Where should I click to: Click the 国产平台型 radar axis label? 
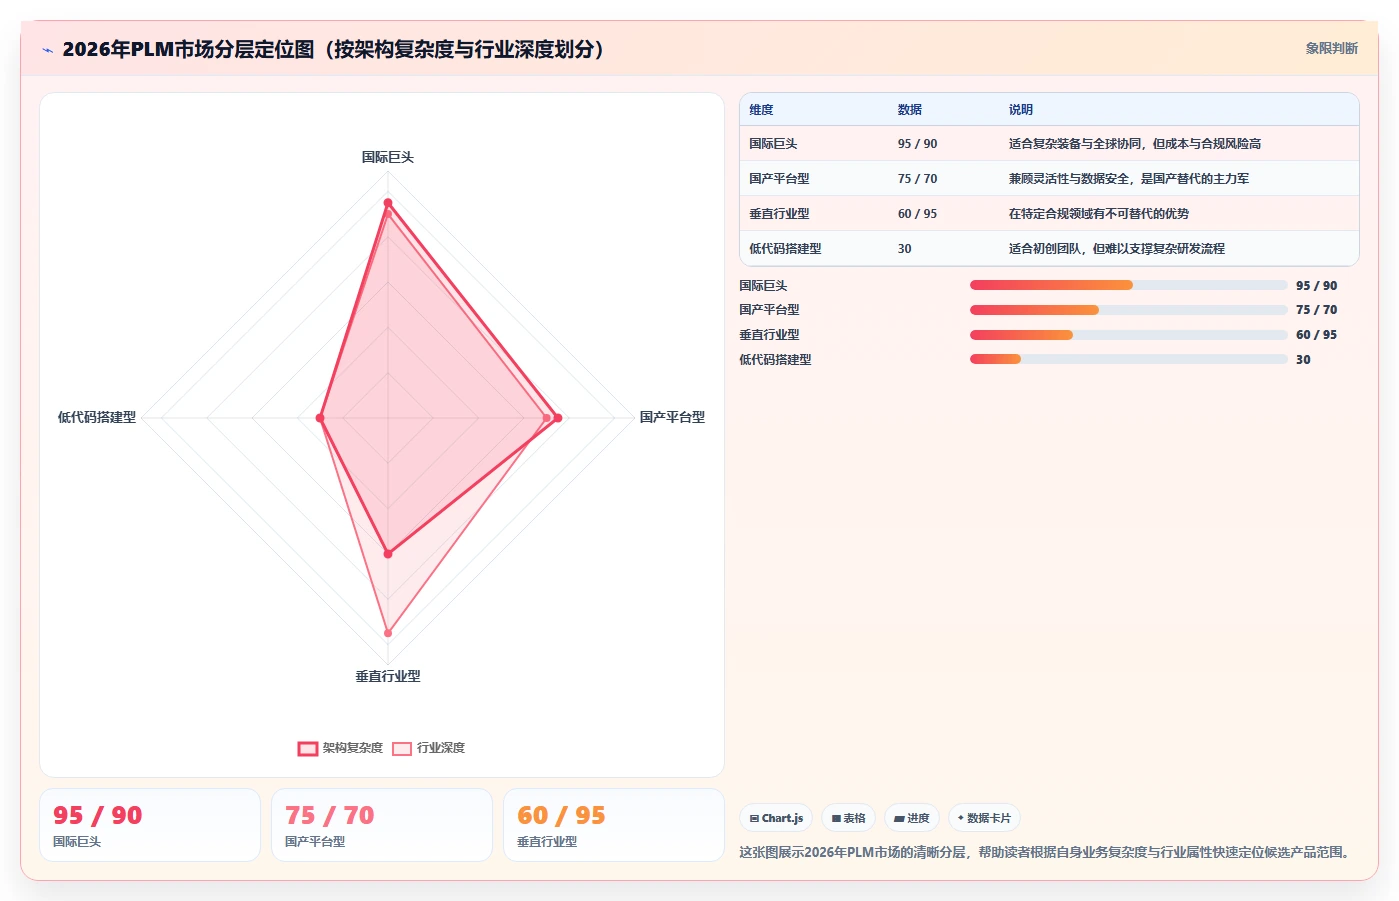tap(672, 417)
